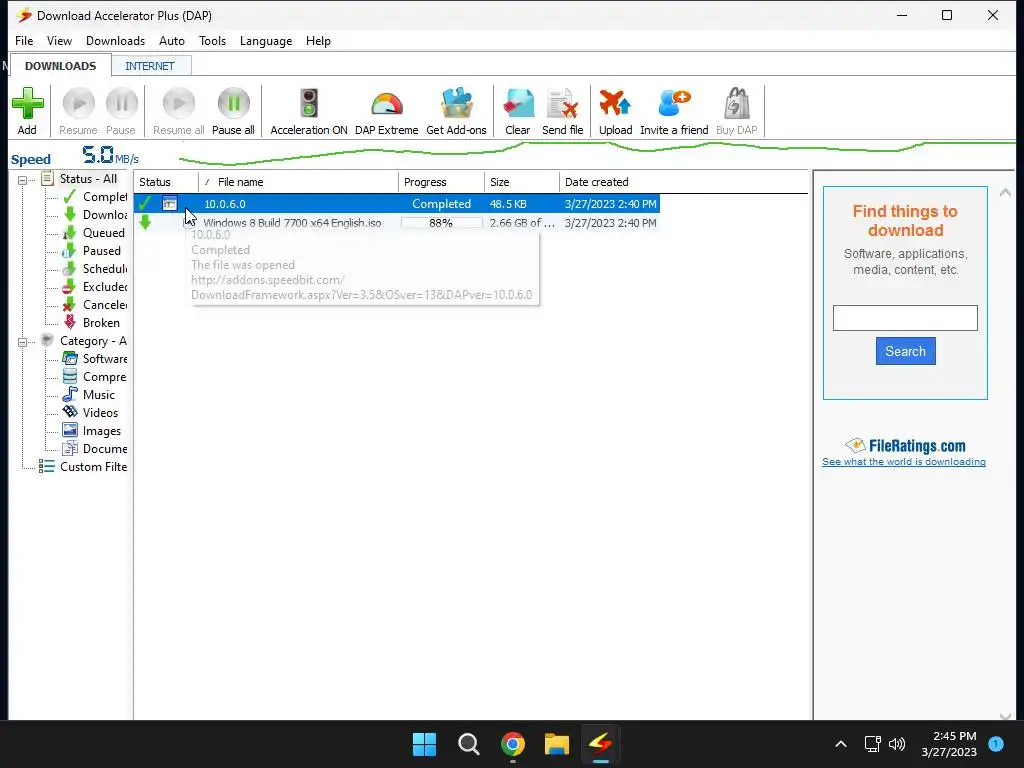Screen dimensions: 1024x768
Task: Select Custom Filter tree item
Action: click(x=83, y=467)
